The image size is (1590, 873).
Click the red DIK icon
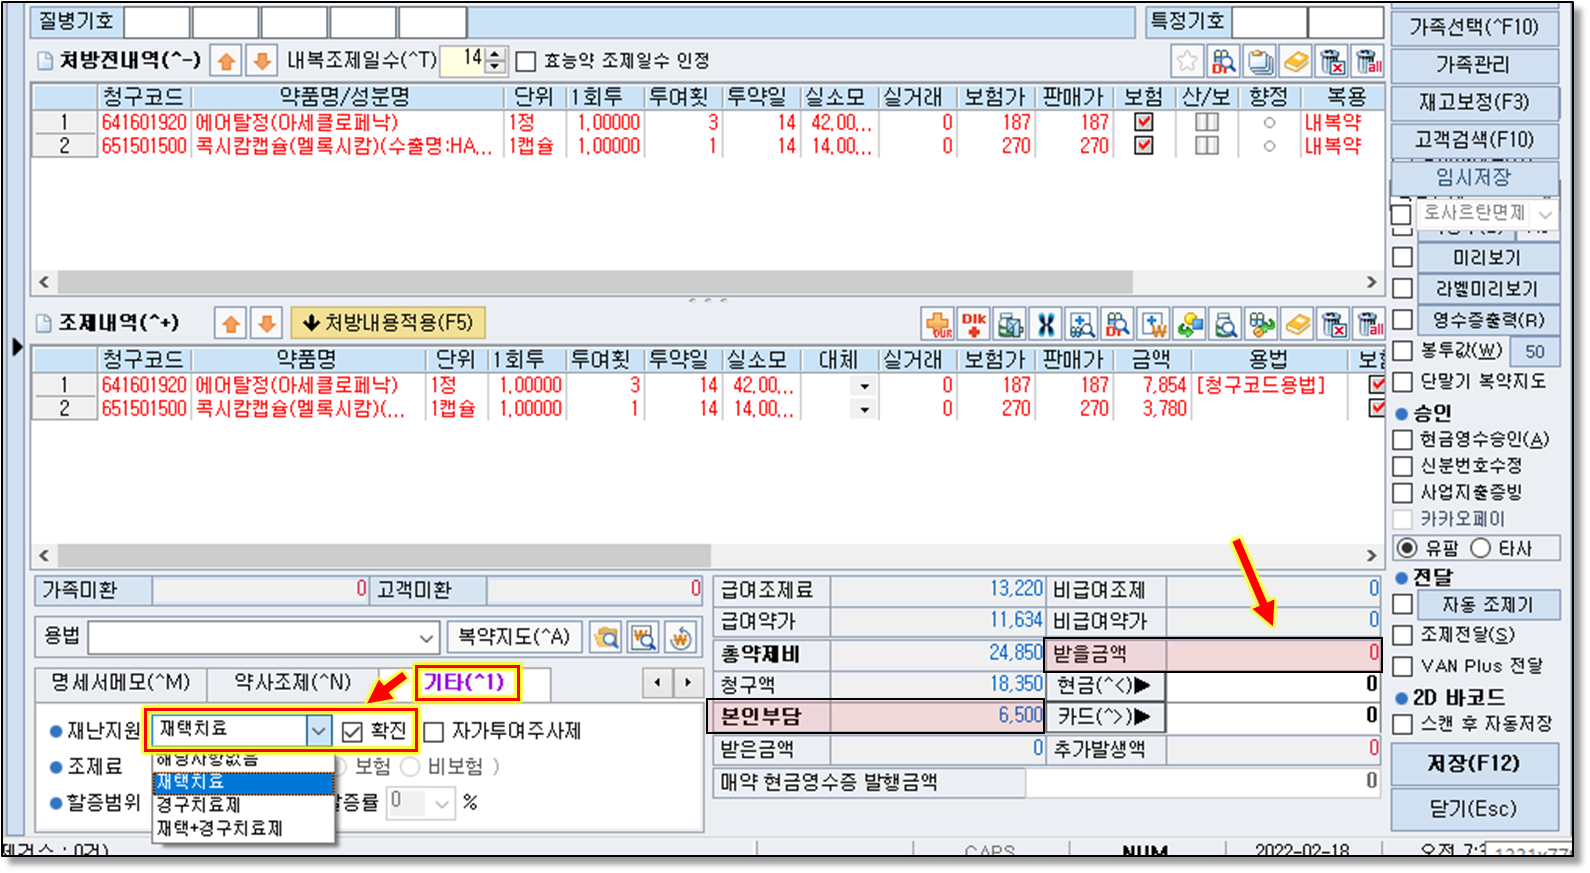click(x=974, y=324)
